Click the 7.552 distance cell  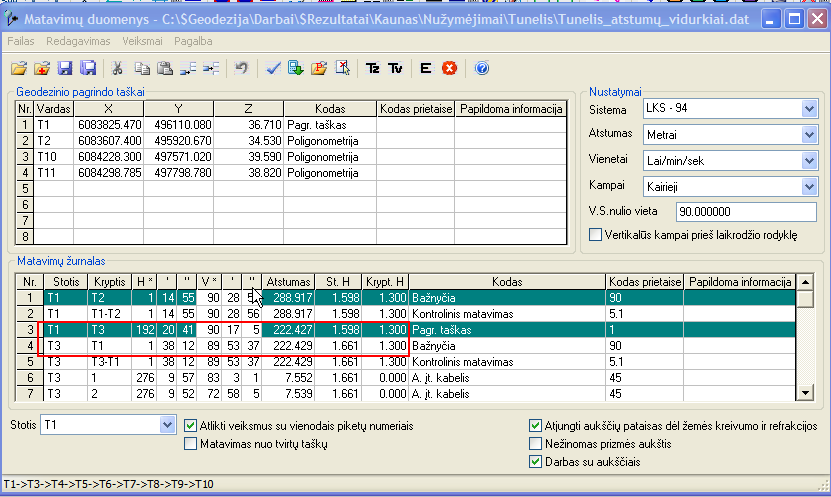[x=288, y=378]
